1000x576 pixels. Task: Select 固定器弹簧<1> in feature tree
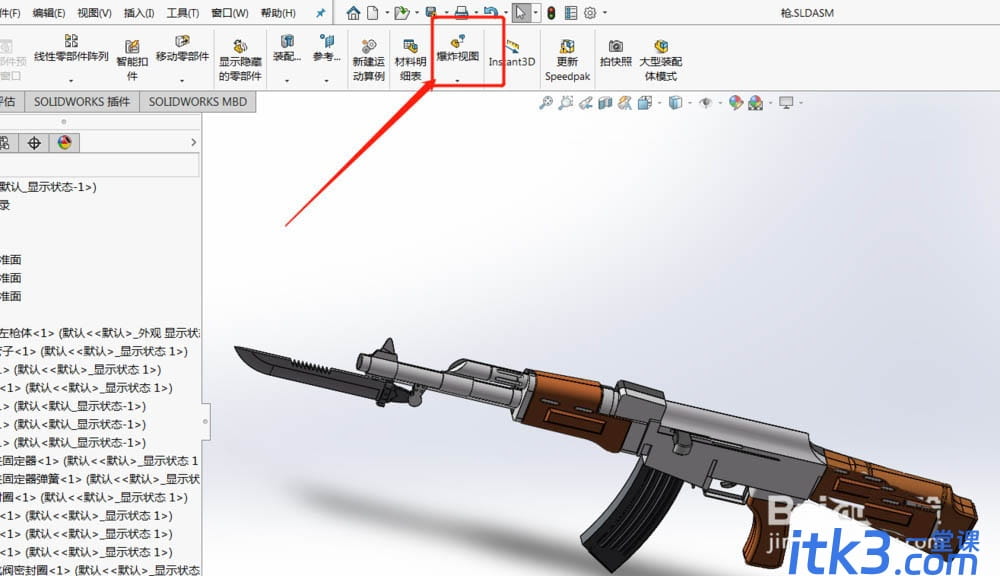(x=99, y=479)
